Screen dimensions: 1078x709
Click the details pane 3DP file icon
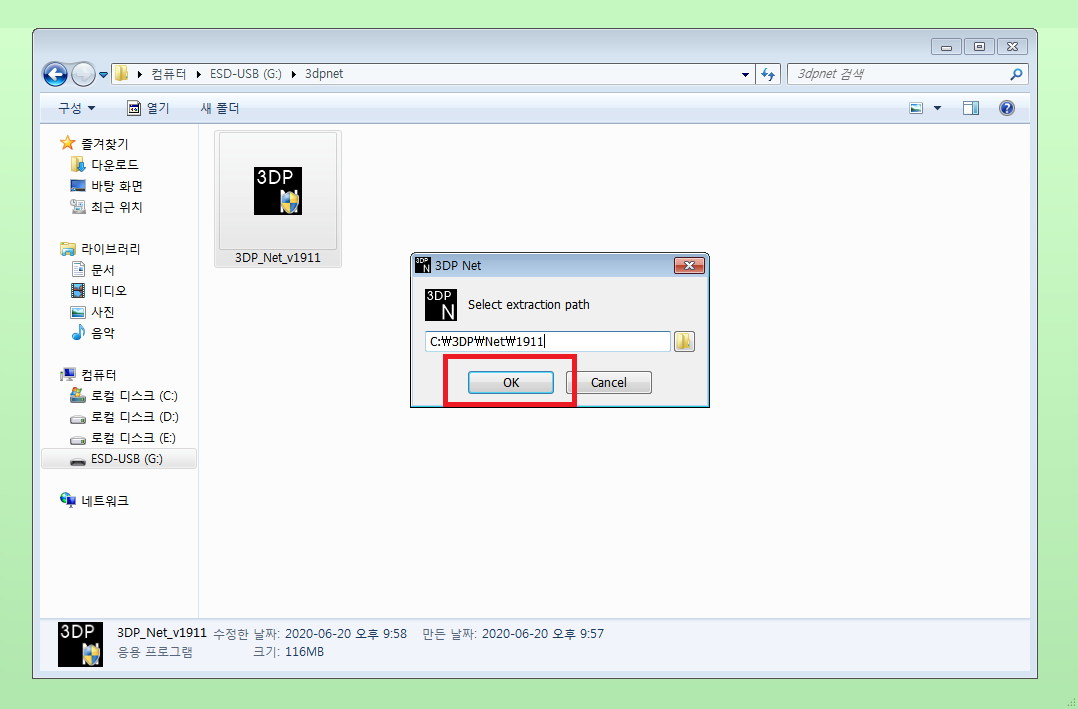[80, 644]
